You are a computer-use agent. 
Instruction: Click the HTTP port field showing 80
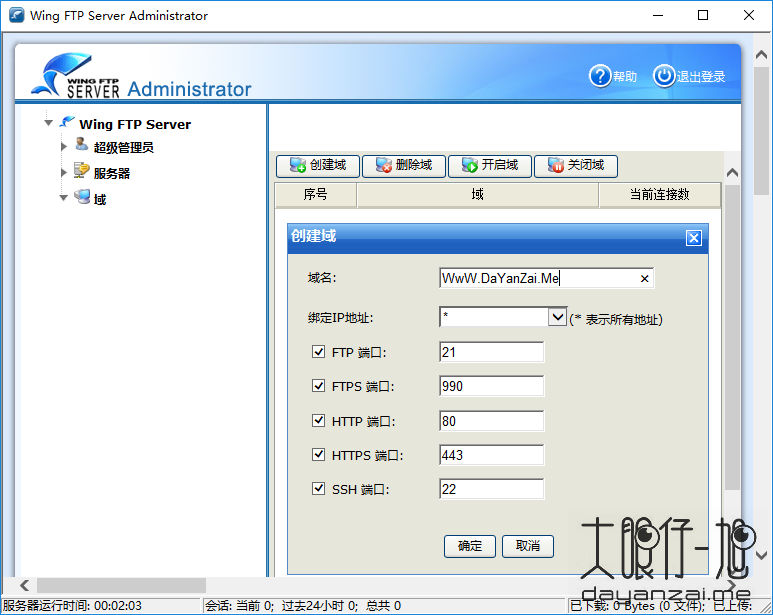492,421
